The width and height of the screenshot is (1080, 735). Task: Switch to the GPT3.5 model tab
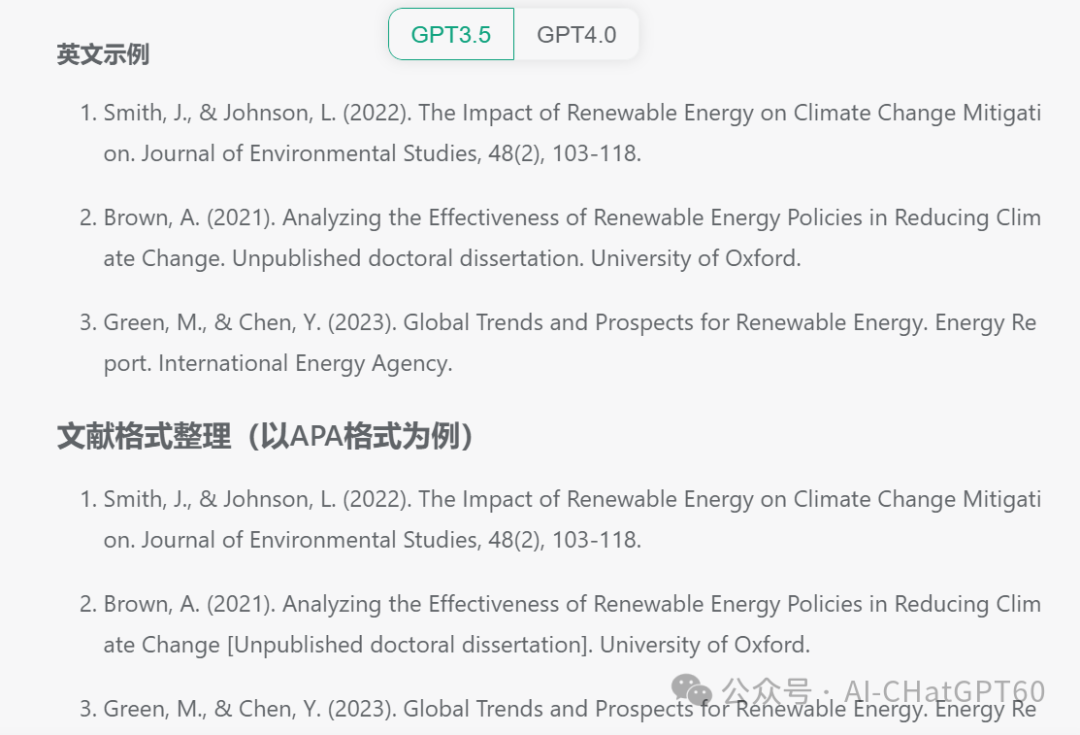[x=451, y=34]
